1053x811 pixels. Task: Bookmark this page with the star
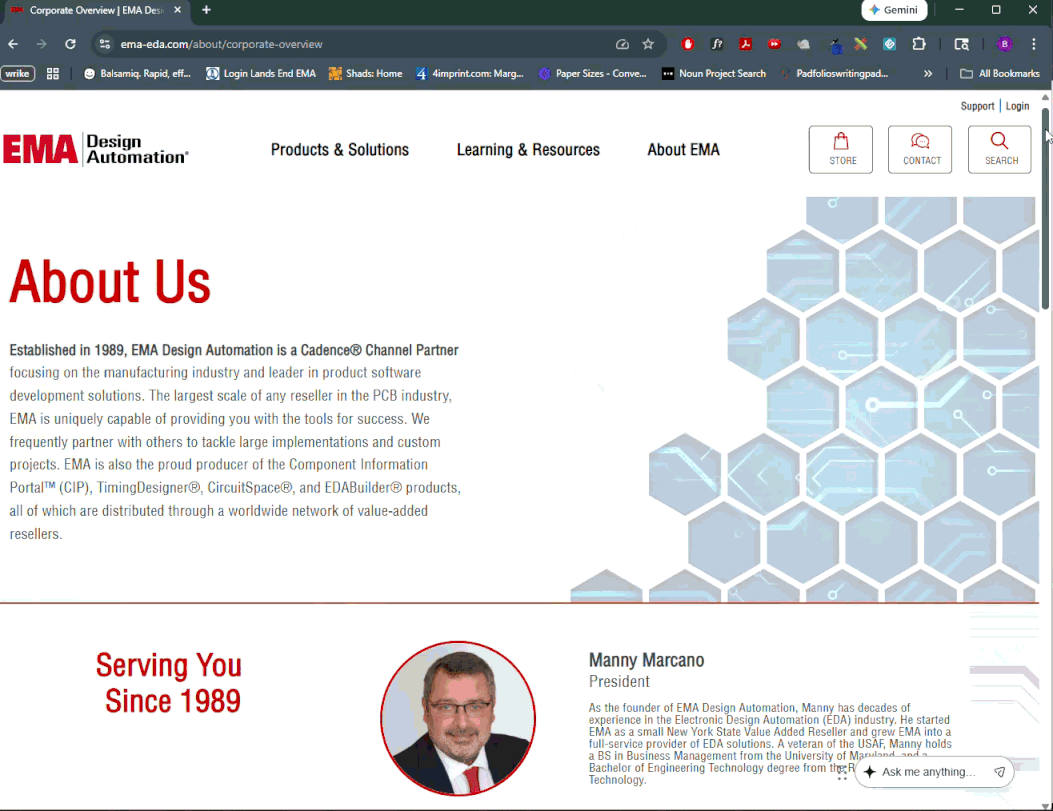[x=648, y=44]
